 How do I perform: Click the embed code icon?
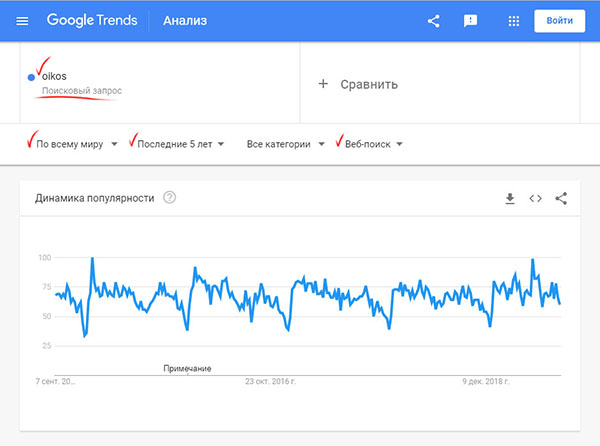[x=536, y=198]
